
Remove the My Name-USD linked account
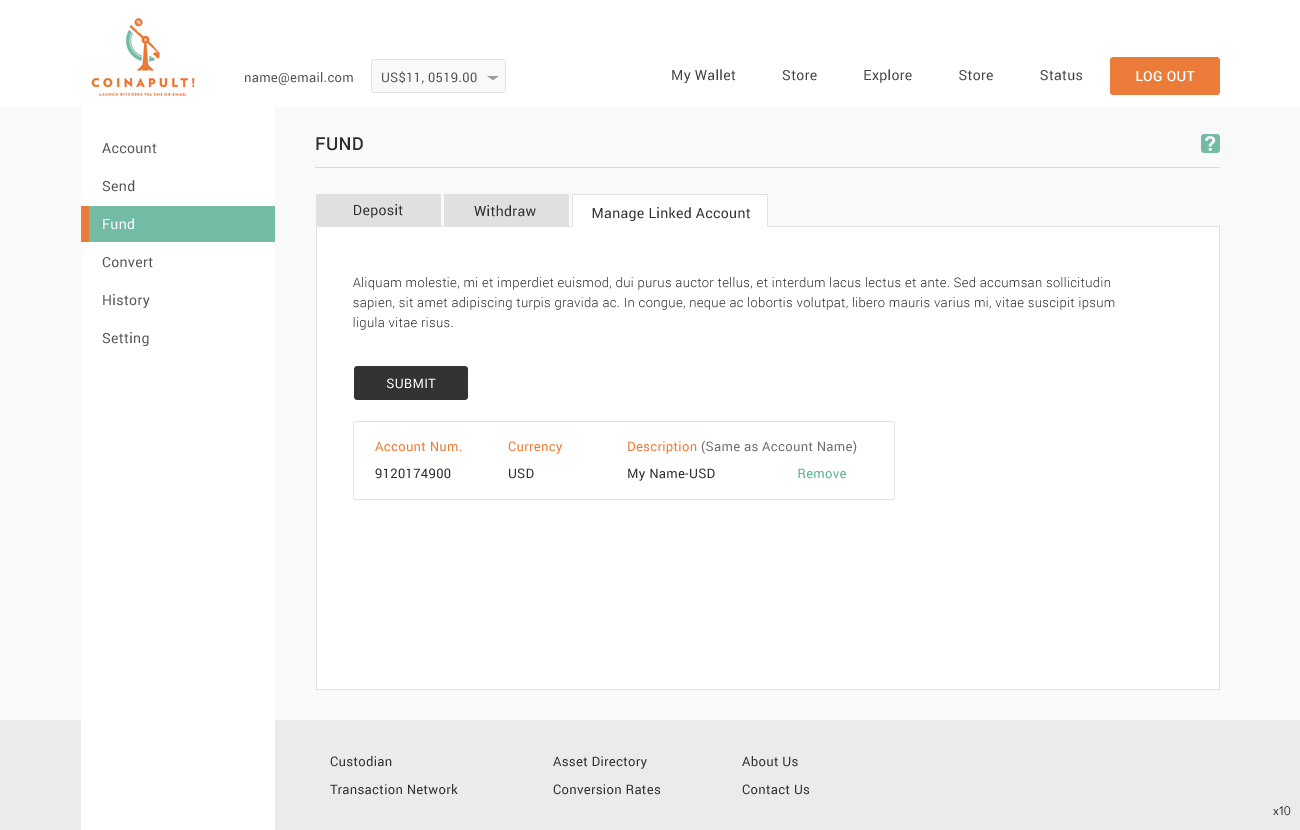(x=822, y=474)
